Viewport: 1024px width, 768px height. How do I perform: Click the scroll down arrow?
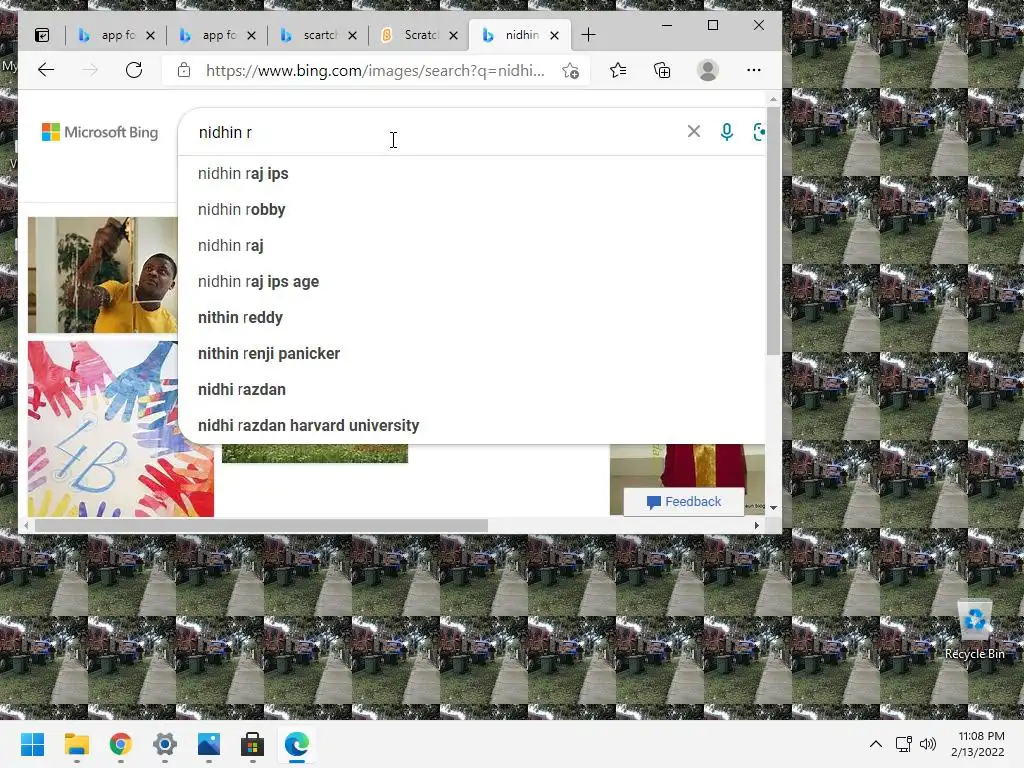coord(773,507)
